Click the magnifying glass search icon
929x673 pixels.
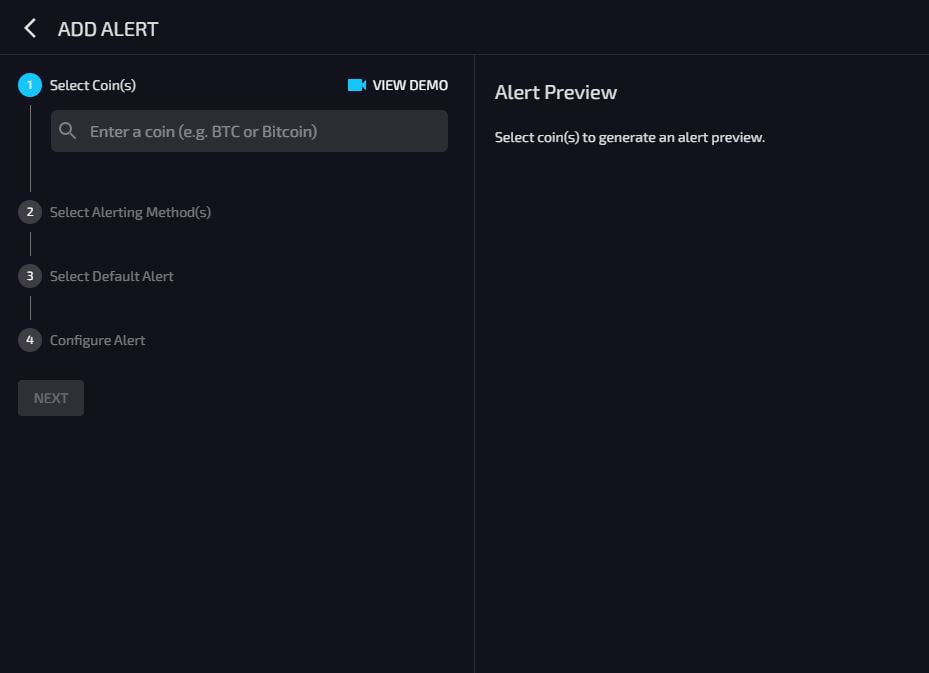tap(68, 131)
